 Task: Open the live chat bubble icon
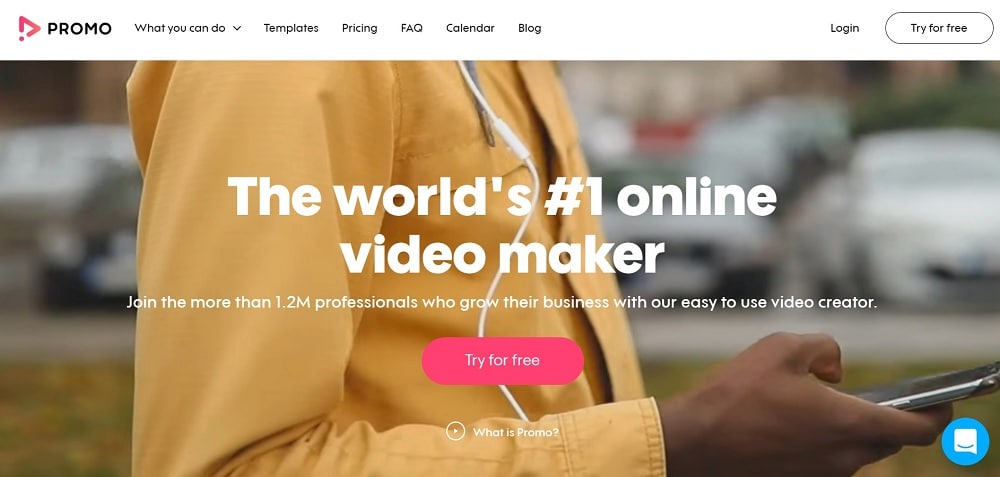point(965,441)
